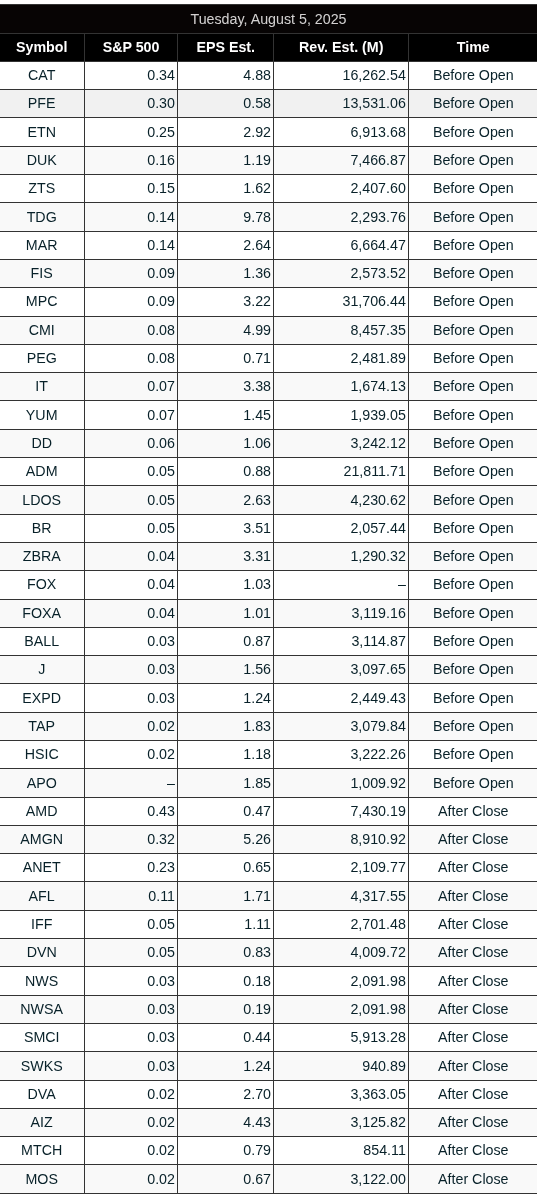Select the AMD ticker symbol
537x1201 pixels.
click(x=42, y=811)
